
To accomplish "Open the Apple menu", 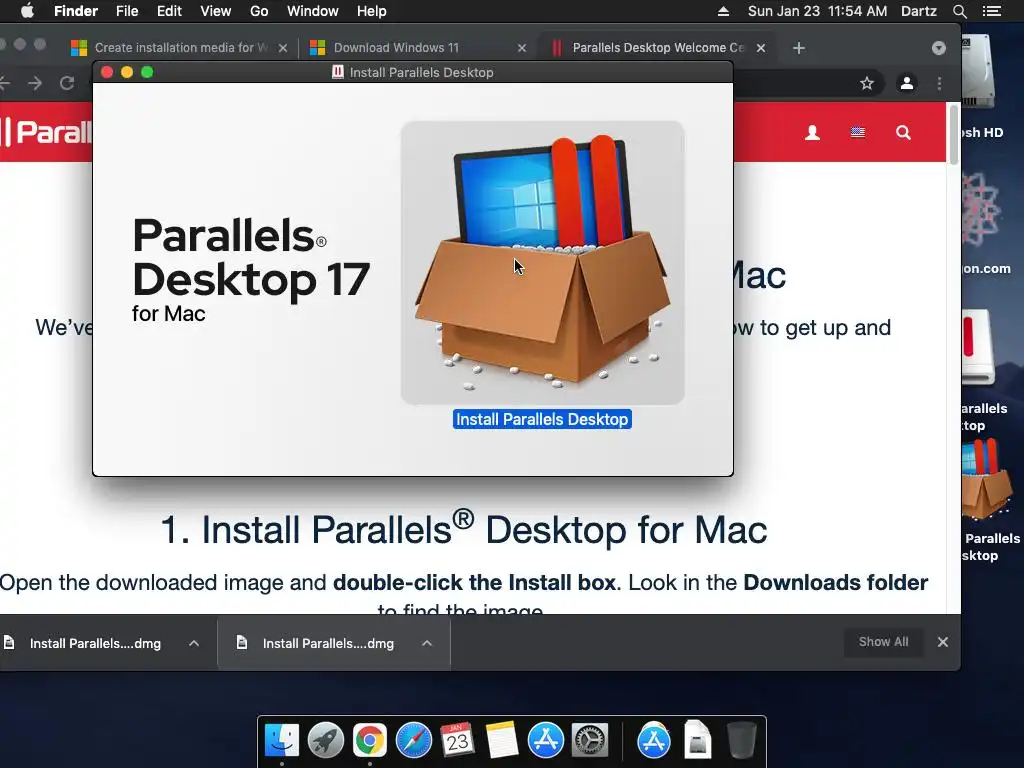I will point(27,11).
